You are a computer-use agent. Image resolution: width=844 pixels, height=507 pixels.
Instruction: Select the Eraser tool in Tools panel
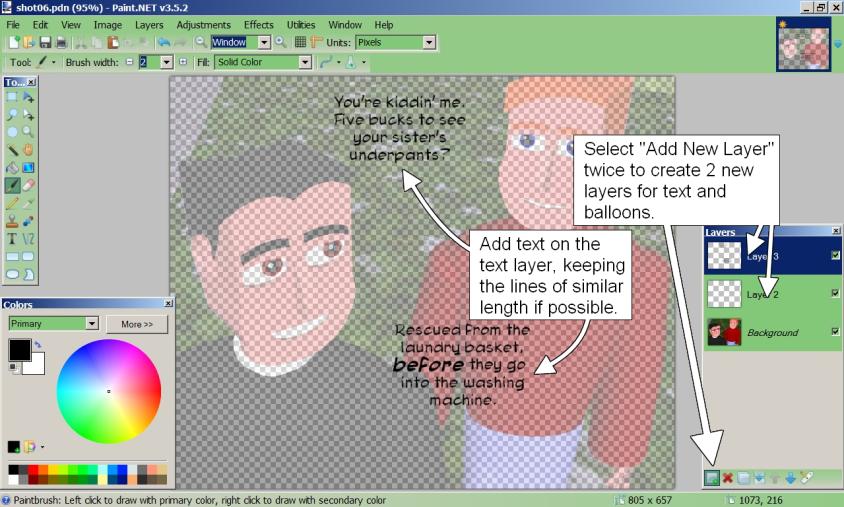pos(28,185)
